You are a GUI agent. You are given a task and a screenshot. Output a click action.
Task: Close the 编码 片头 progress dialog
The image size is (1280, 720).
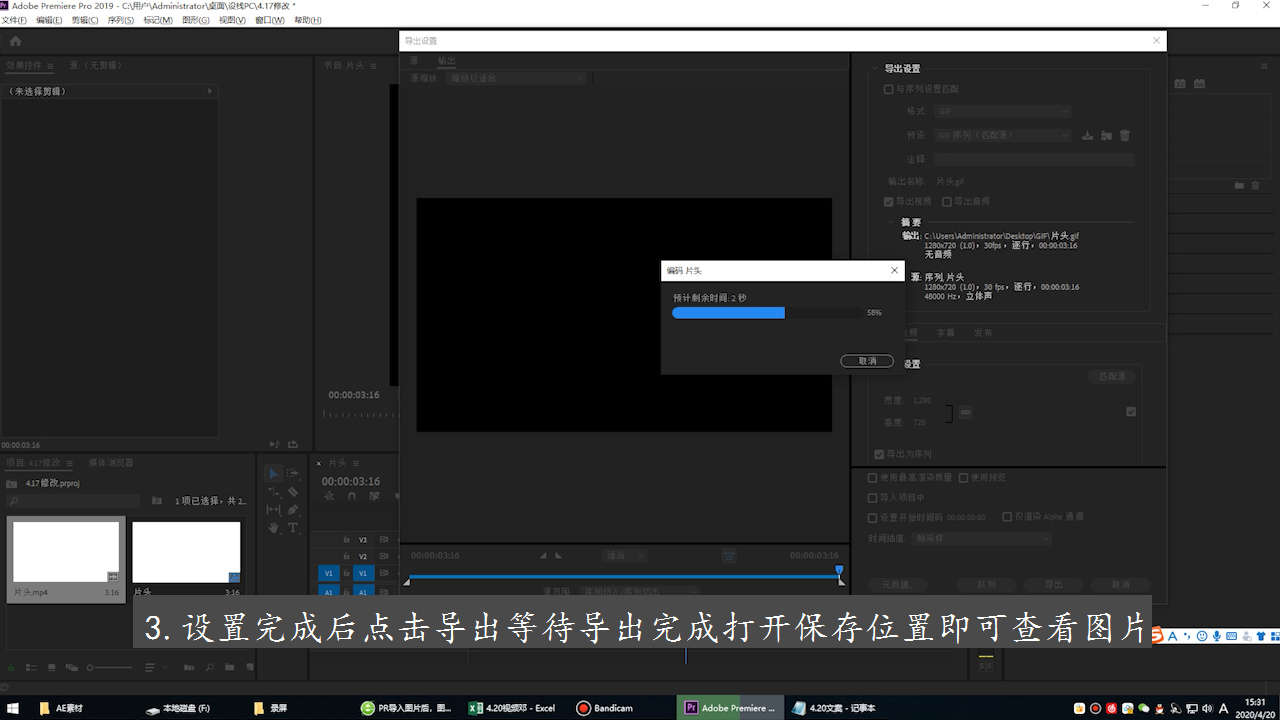tap(894, 270)
